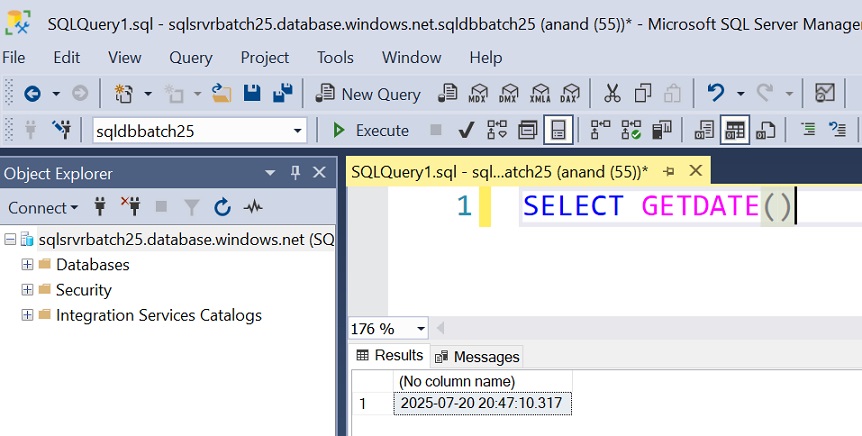Screen dimensions: 862x436
Task: Refresh the Object Explorer tree
Action: [x=223, y=207]
